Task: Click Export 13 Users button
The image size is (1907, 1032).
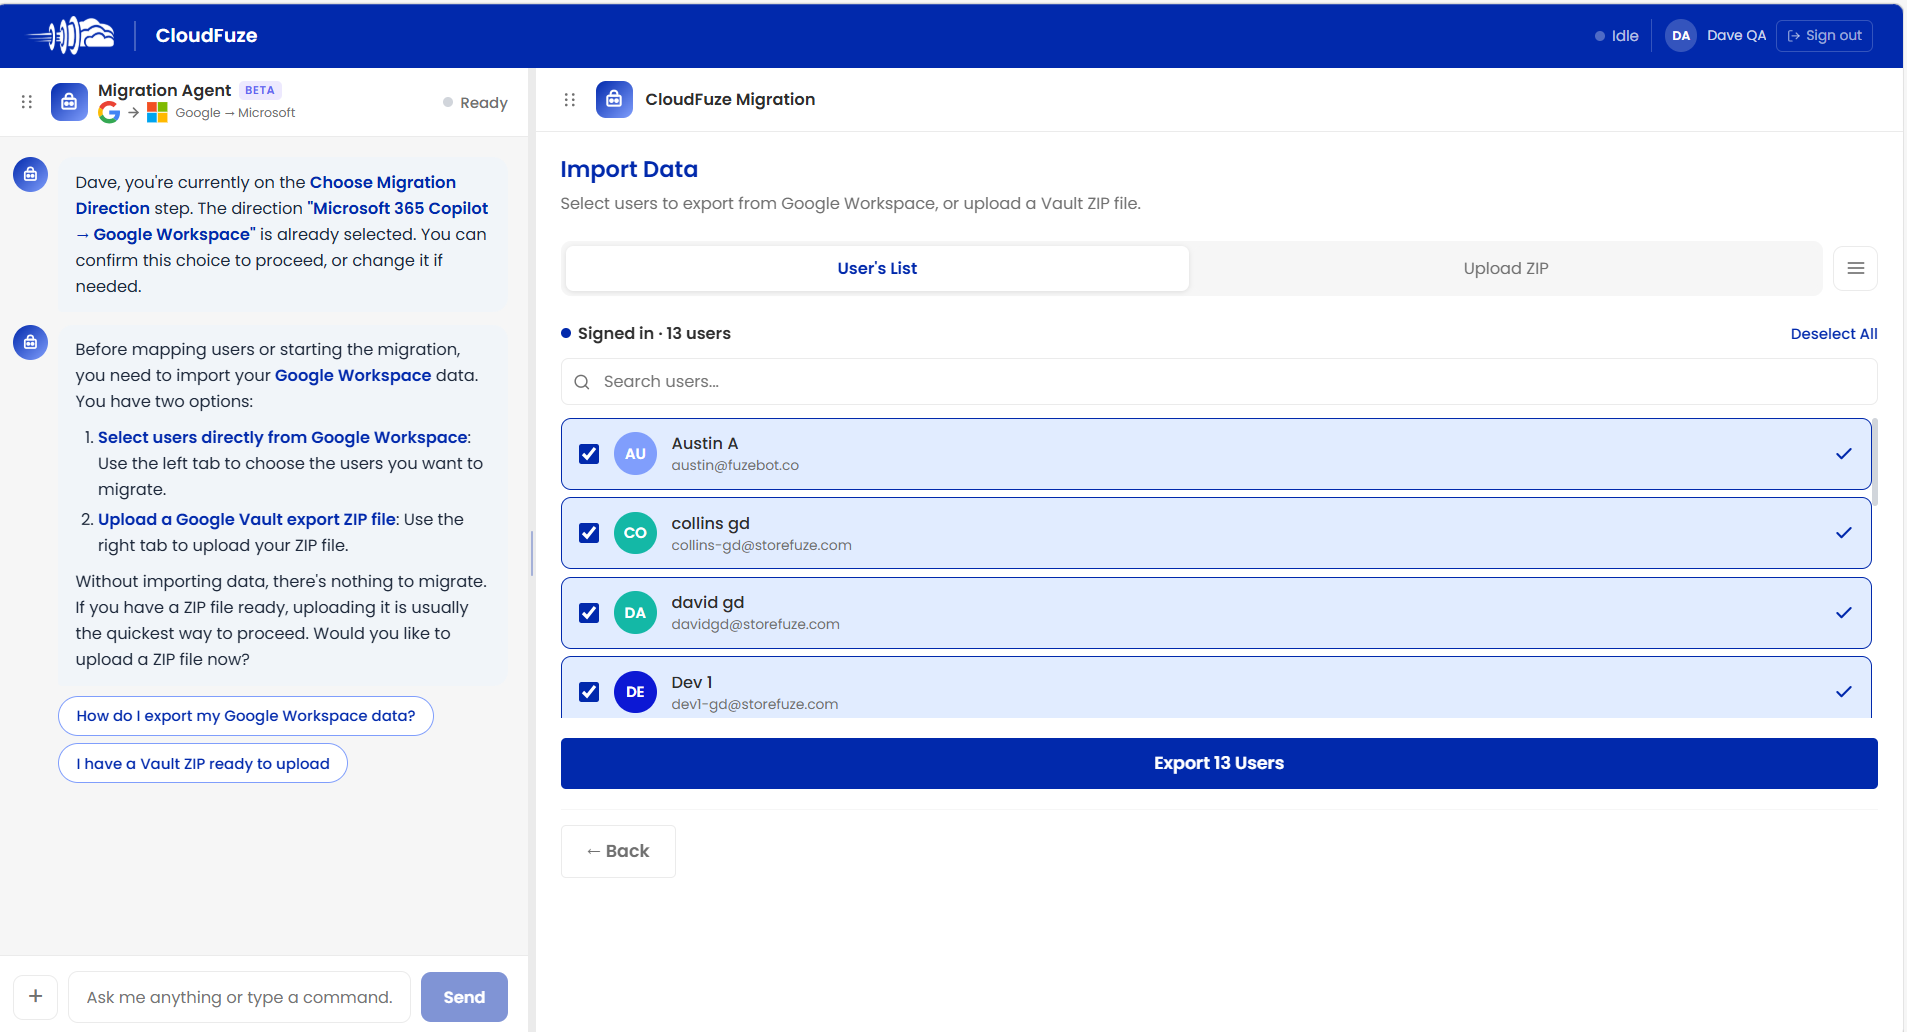Action: 1219,763
